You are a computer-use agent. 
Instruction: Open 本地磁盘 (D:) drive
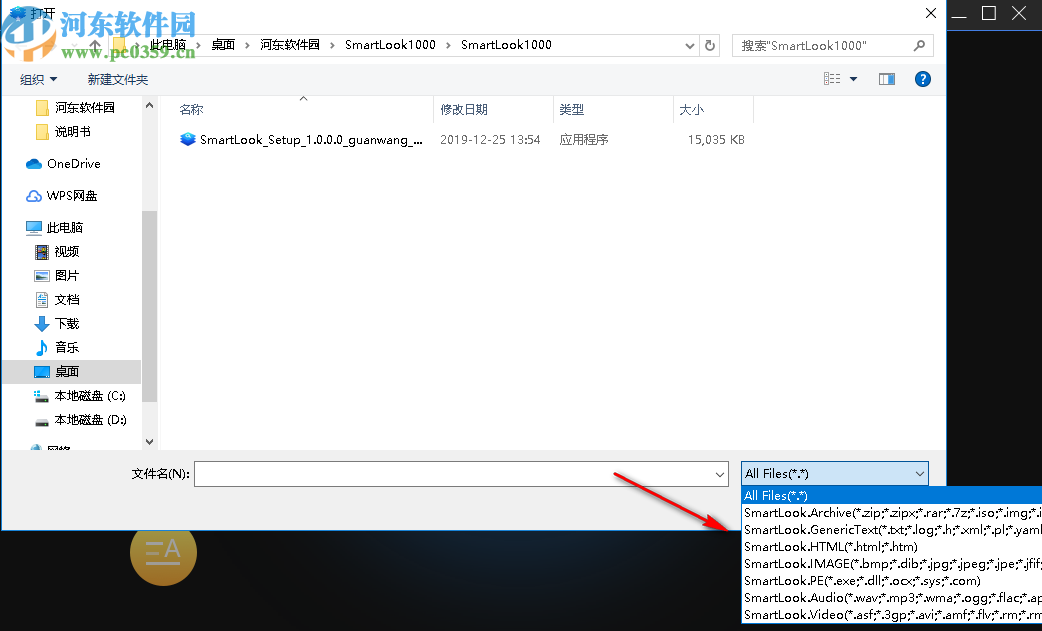(90, 419)
